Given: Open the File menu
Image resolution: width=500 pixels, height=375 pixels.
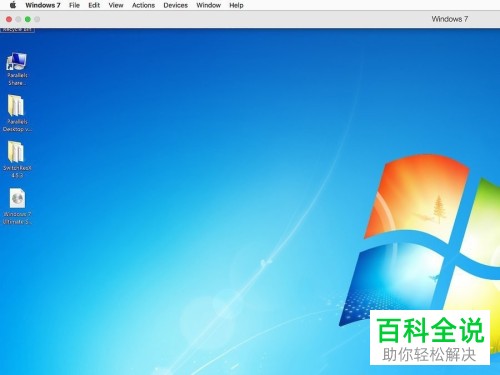Looking at the screenshot, I should (x=74, y=5).
